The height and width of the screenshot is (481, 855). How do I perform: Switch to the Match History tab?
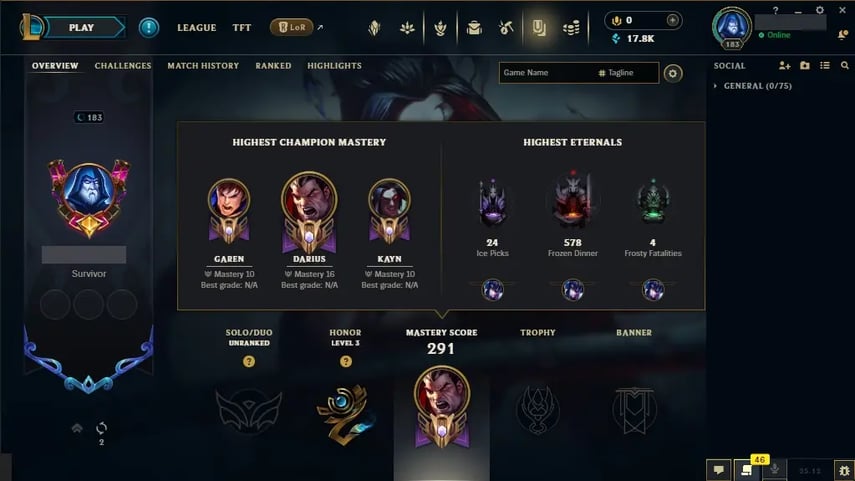coord(203,65)
